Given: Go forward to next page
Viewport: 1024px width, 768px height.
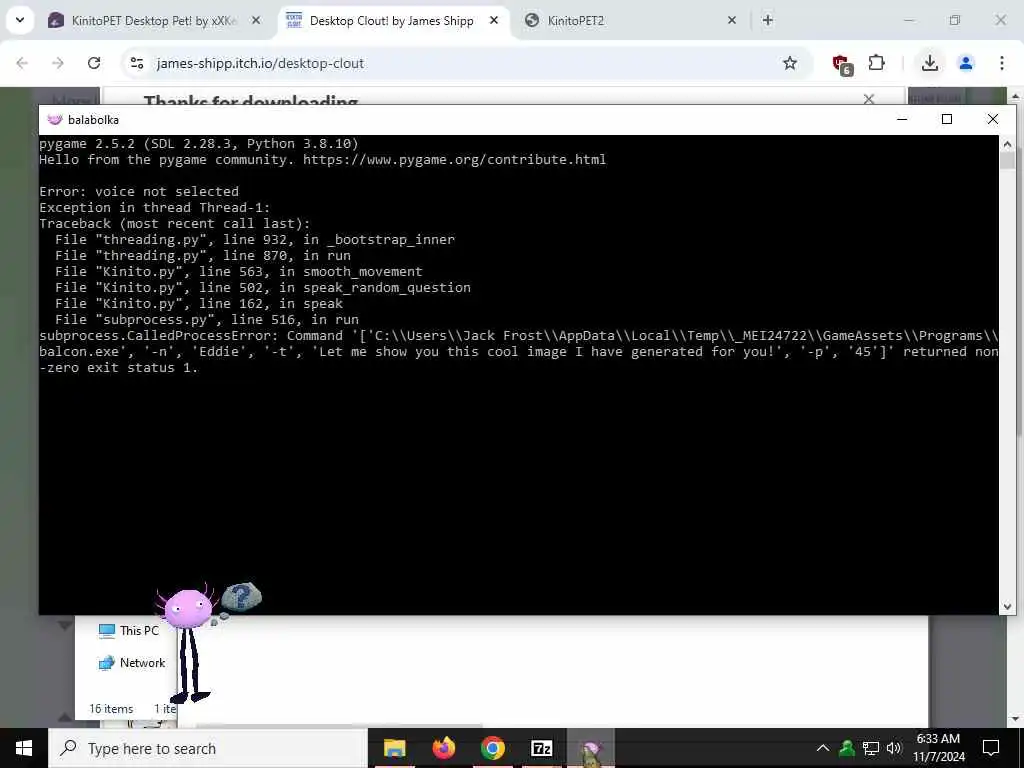Looking at the screenshot, I should tap(58, 63).
